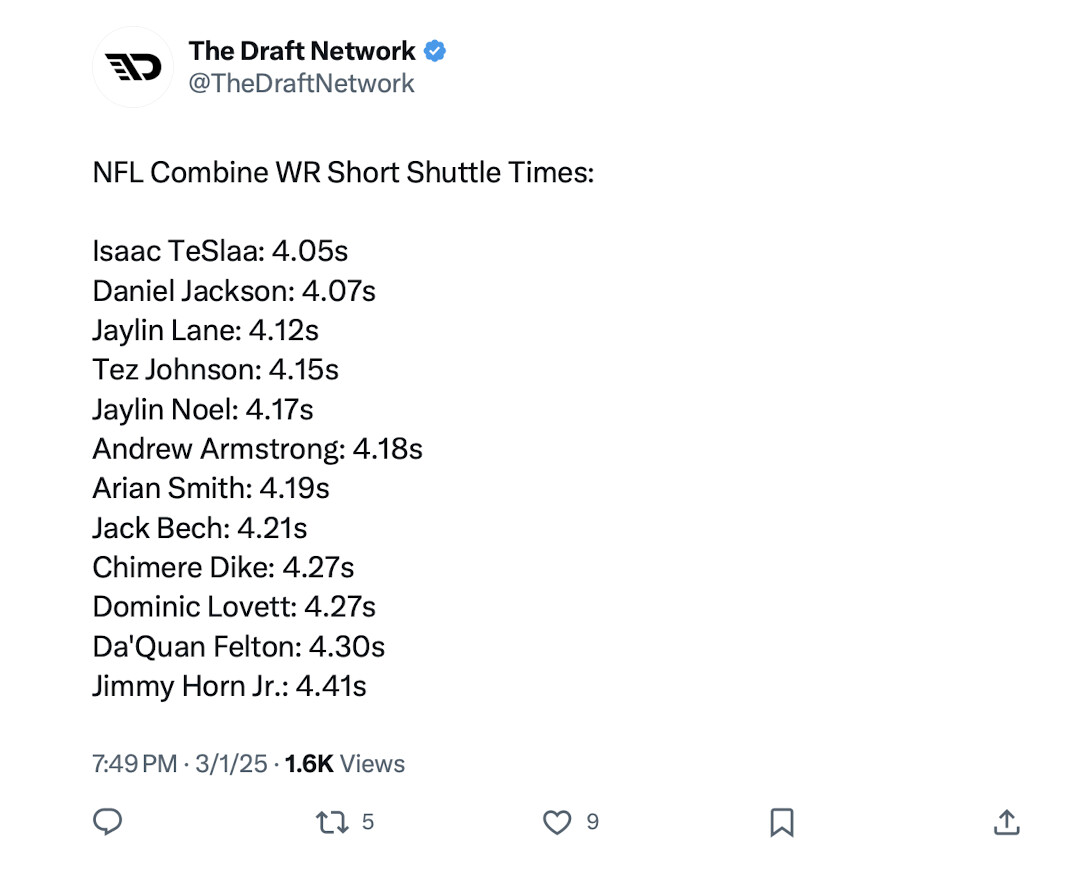Click the Jimmy Horn Jr. 4.41s line
Screen dimensions: 1078x870
point(229,686)
